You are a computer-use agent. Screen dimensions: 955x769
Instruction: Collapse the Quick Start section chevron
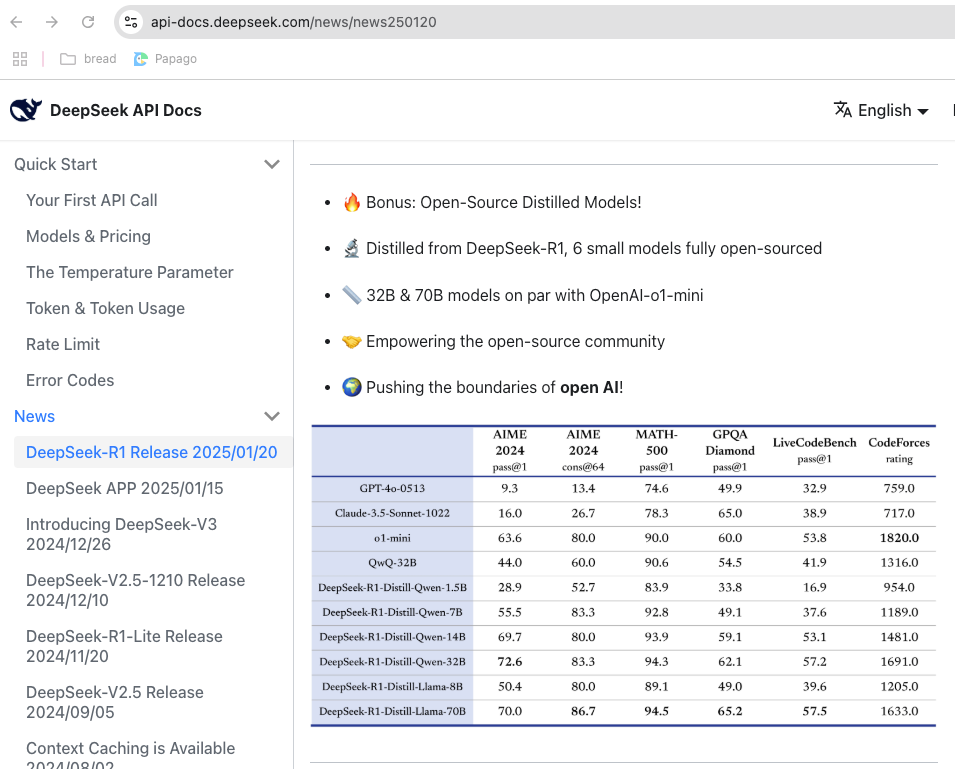272,164
